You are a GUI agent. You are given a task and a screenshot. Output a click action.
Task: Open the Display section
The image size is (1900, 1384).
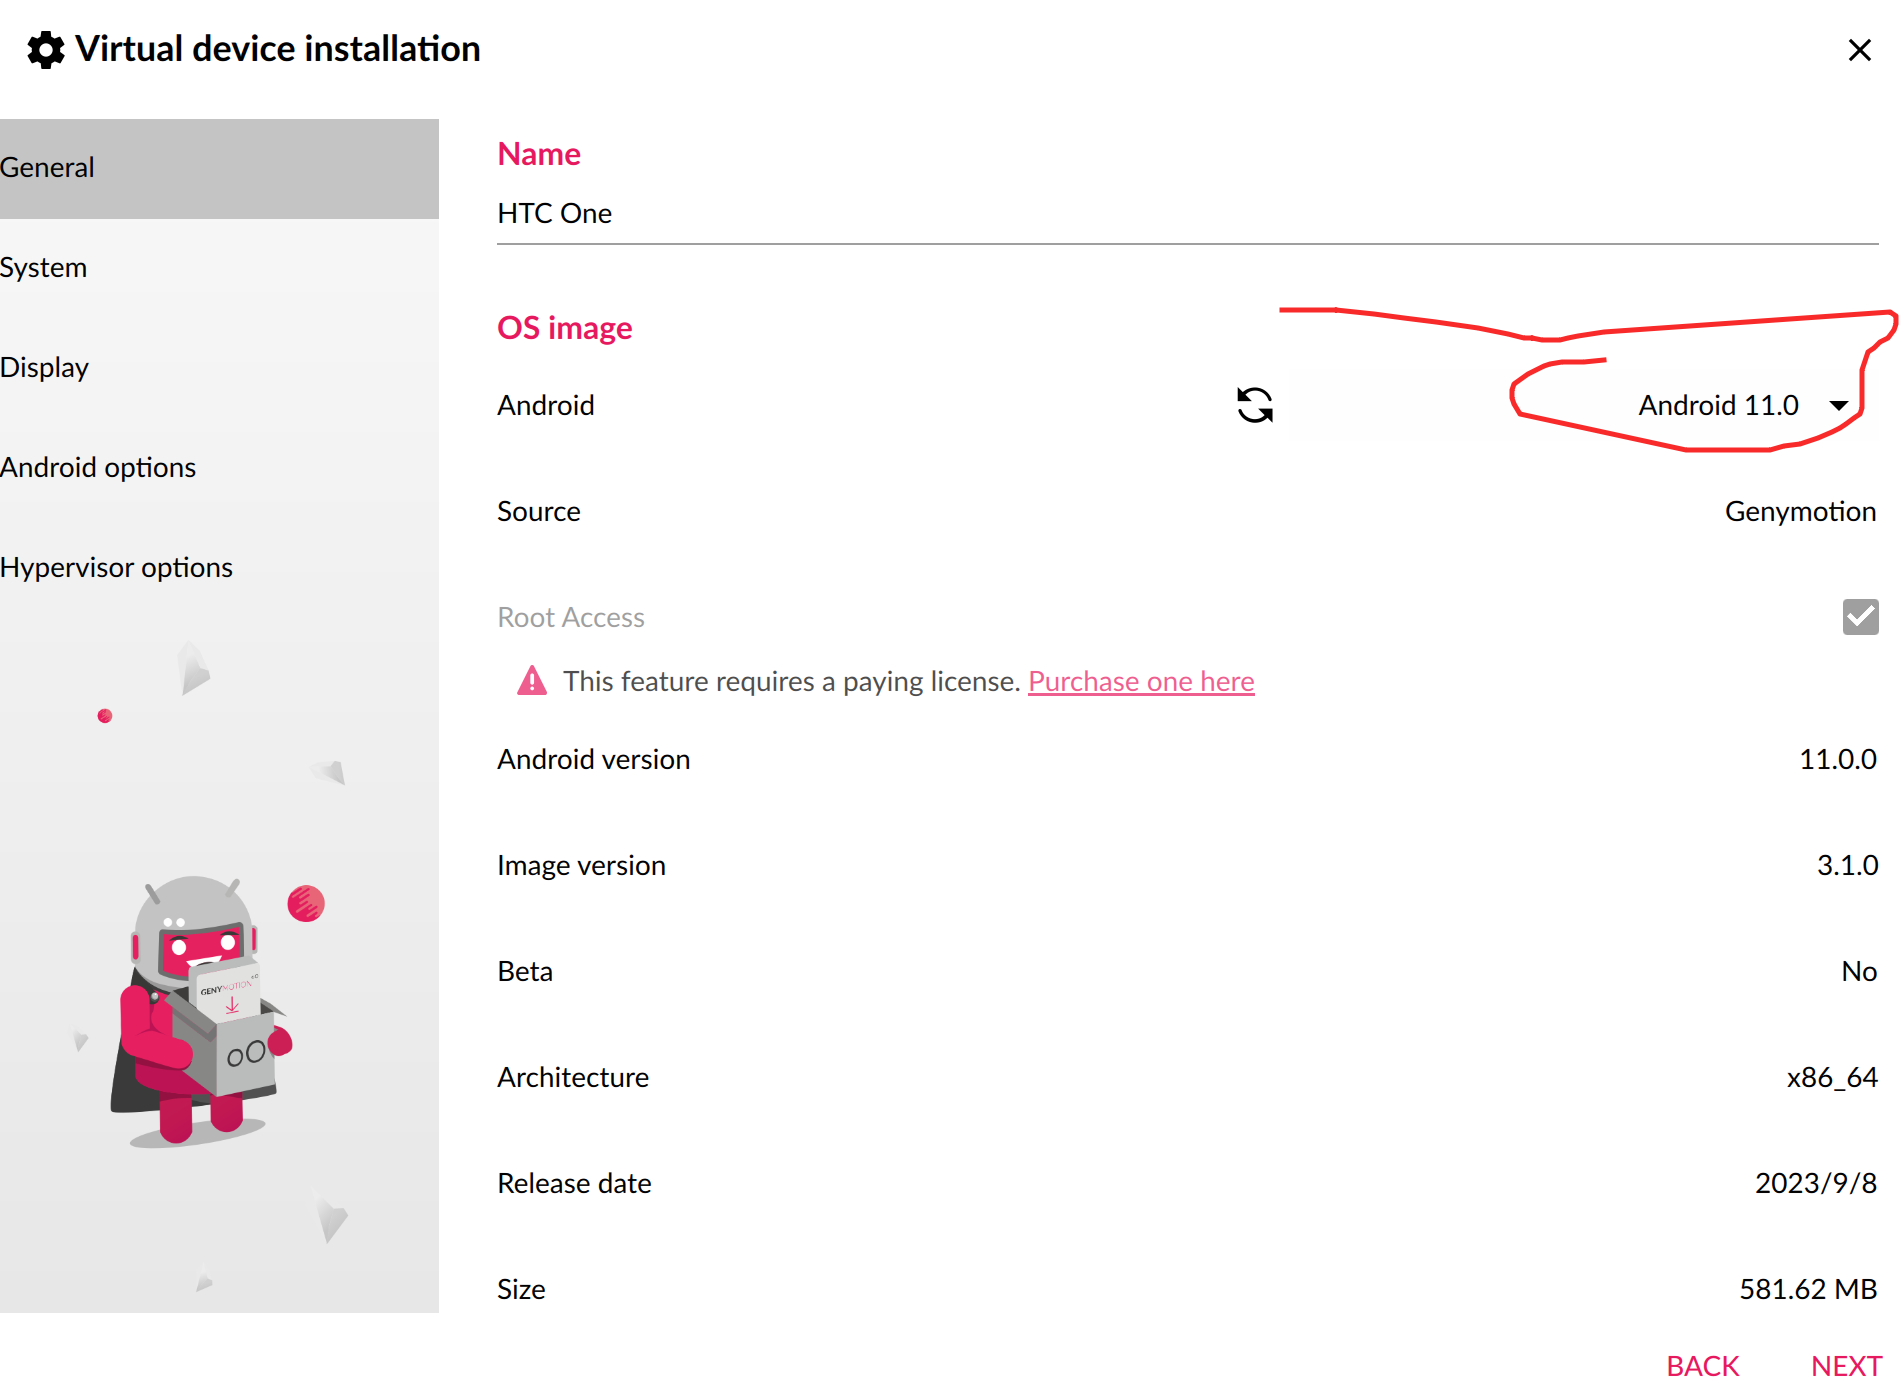click(x=219, y=368)
